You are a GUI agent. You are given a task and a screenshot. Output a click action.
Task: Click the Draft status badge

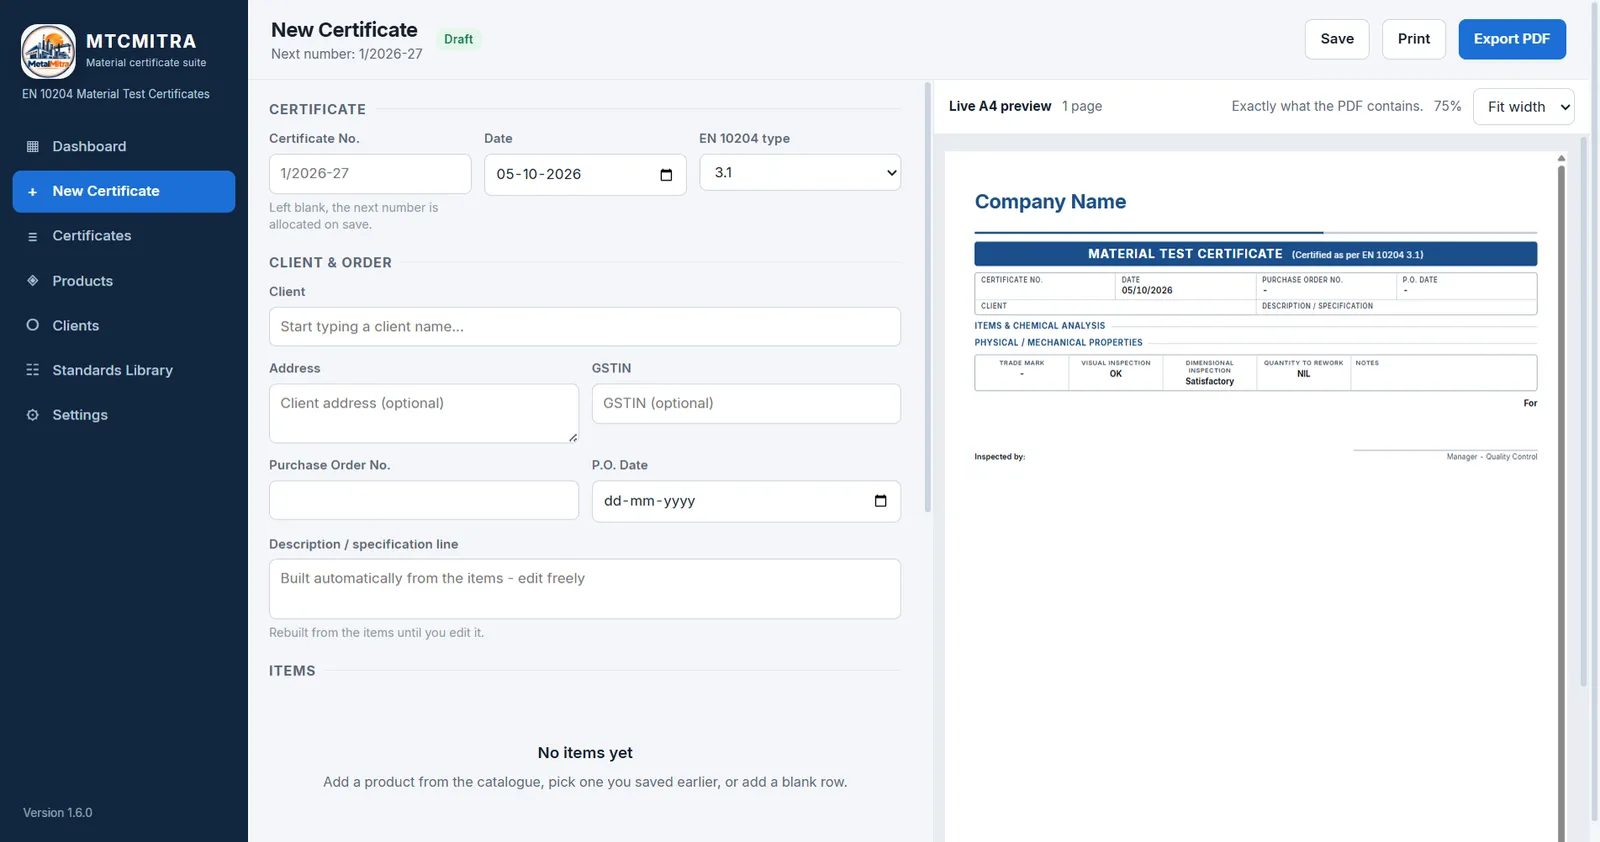tap(458, 39)
